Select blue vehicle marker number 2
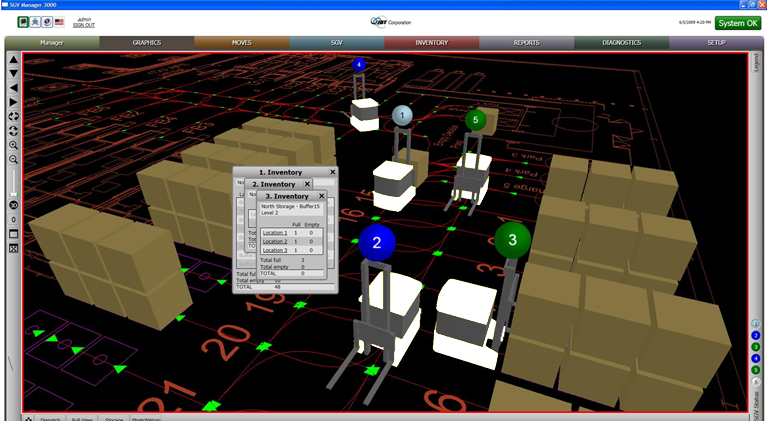This screenshot has height=421, width=767. click(377, 243)
